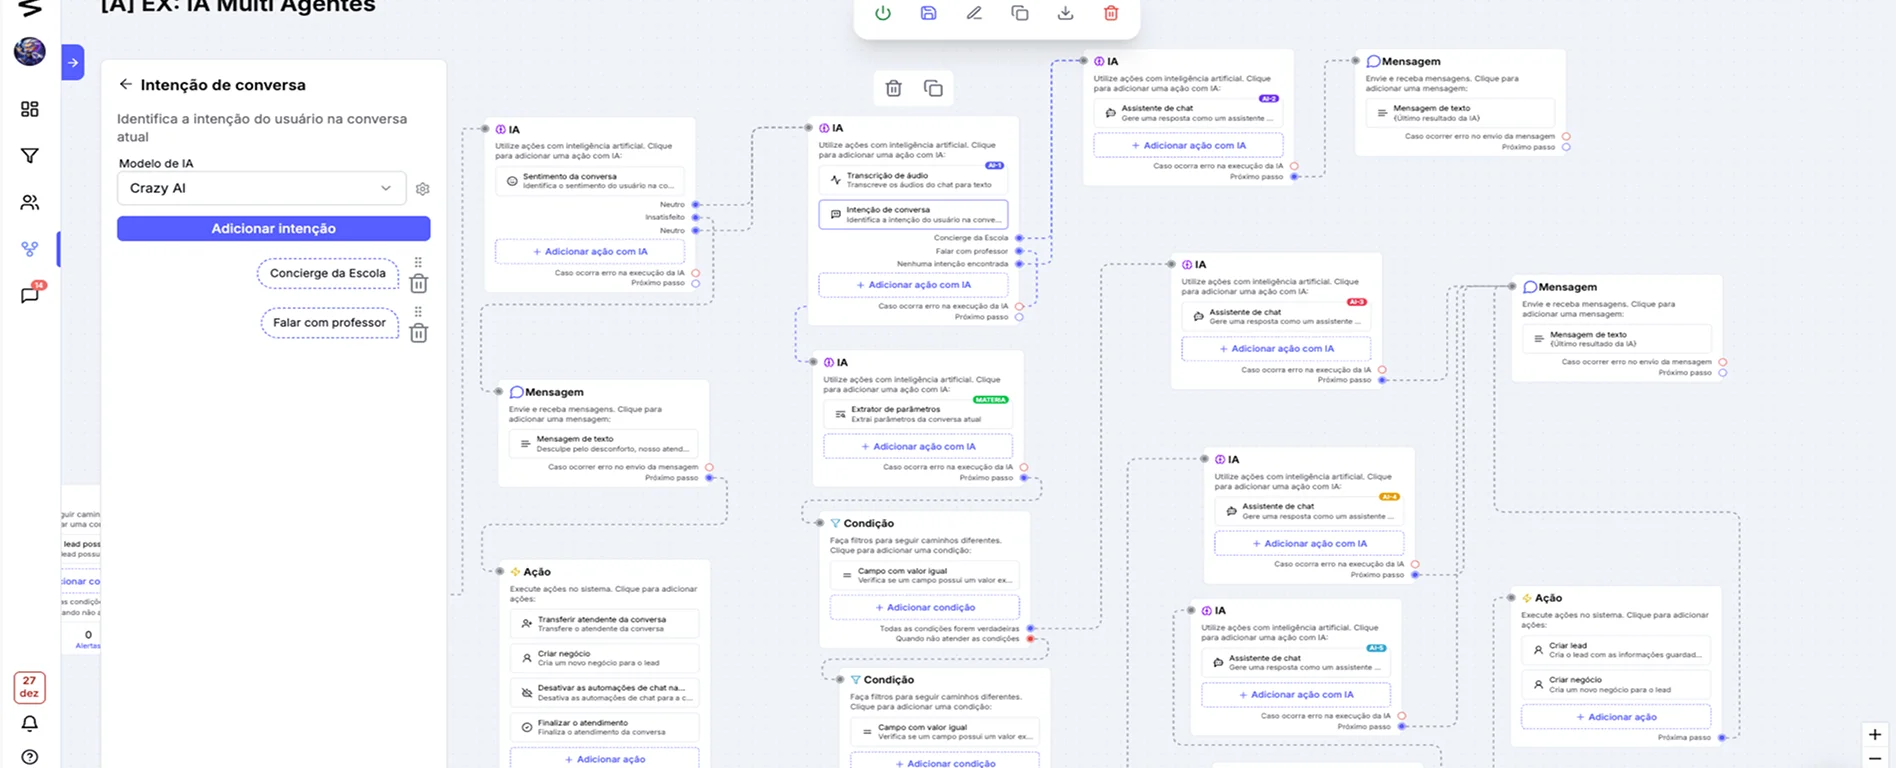Click the Adicionar intenção button
The image size is (1896, 768).
273,229
